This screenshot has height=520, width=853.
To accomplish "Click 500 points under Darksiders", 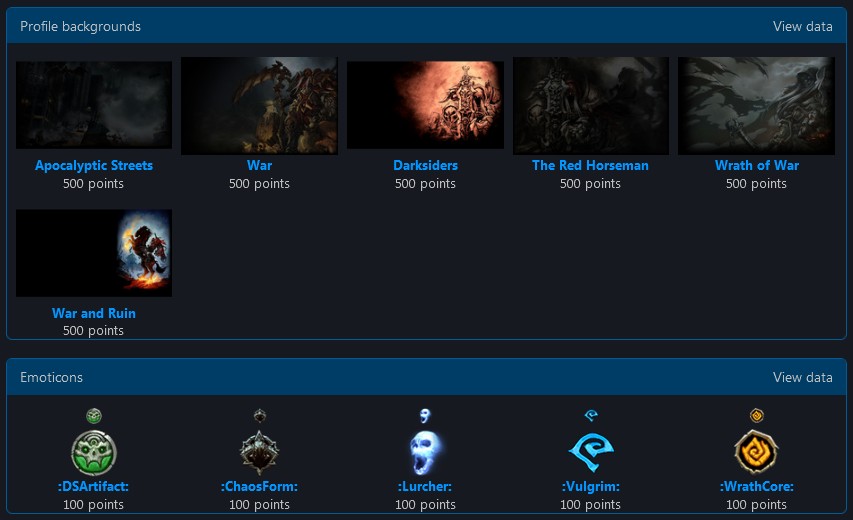I will click(x=425, y=184).
